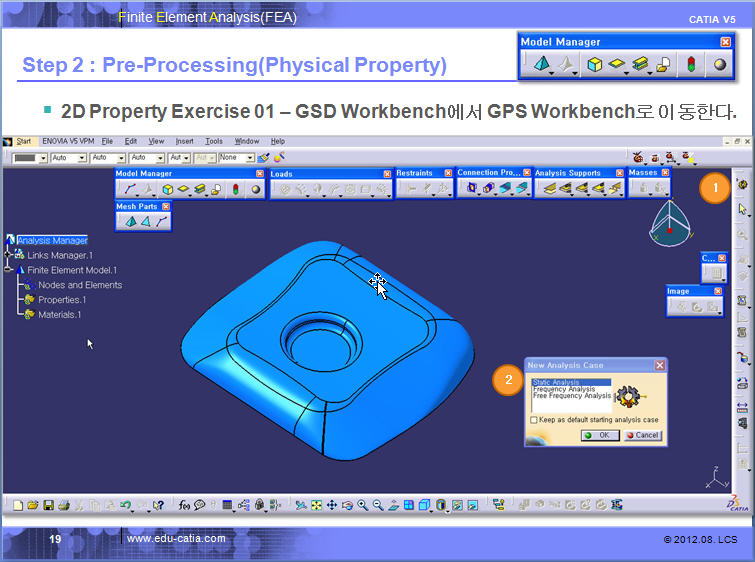Select Static Analysis in the case list
Viewport: 755px width, 562px height.
[x=571, y=382]
